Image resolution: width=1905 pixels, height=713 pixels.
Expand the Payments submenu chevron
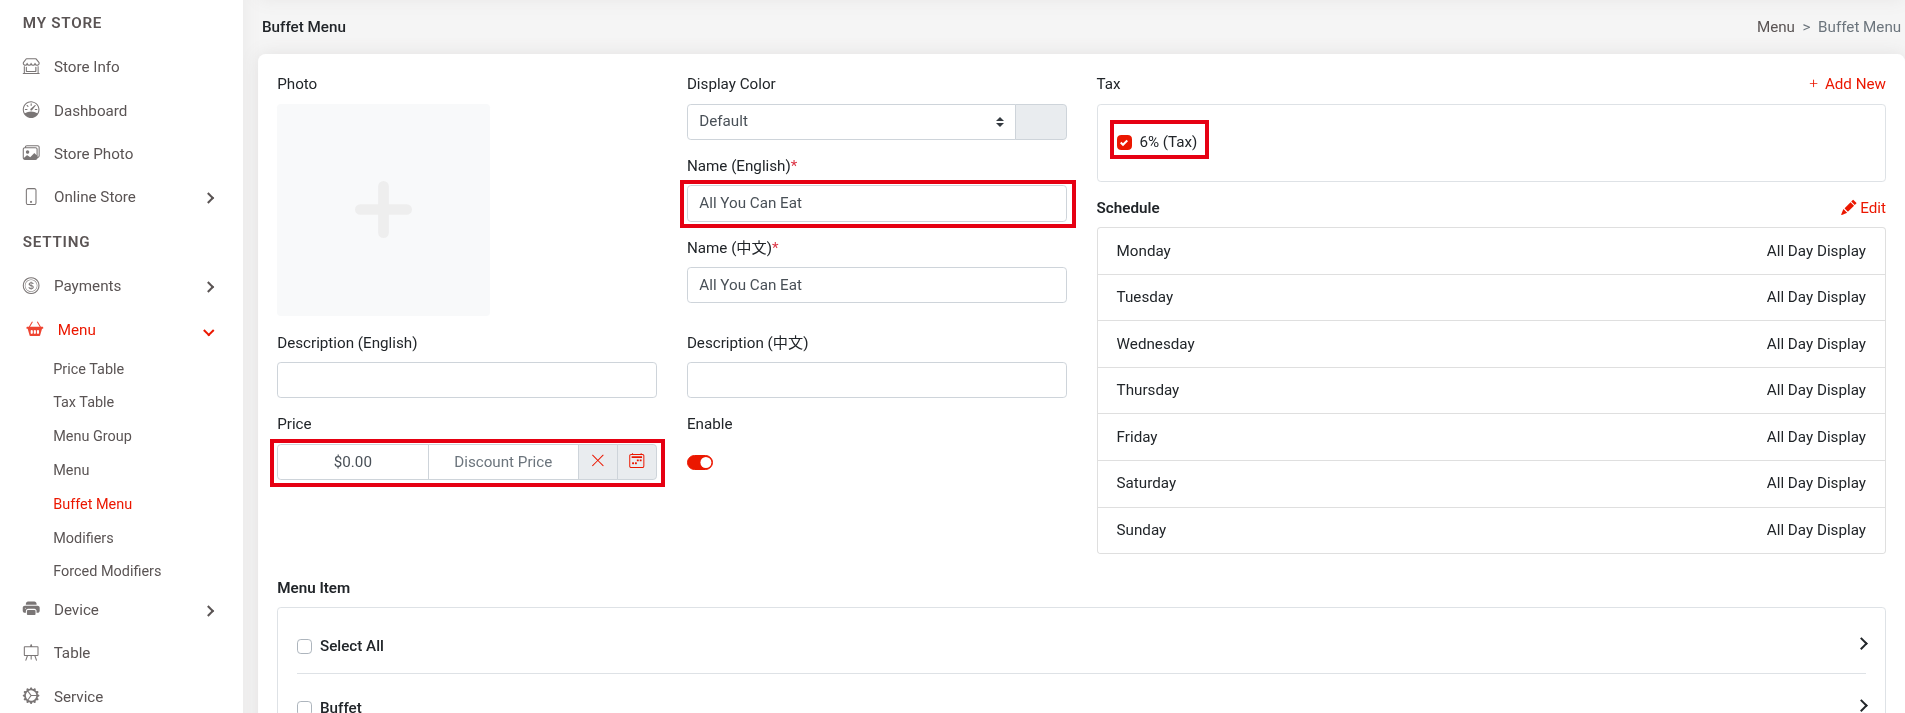[210, 287]
